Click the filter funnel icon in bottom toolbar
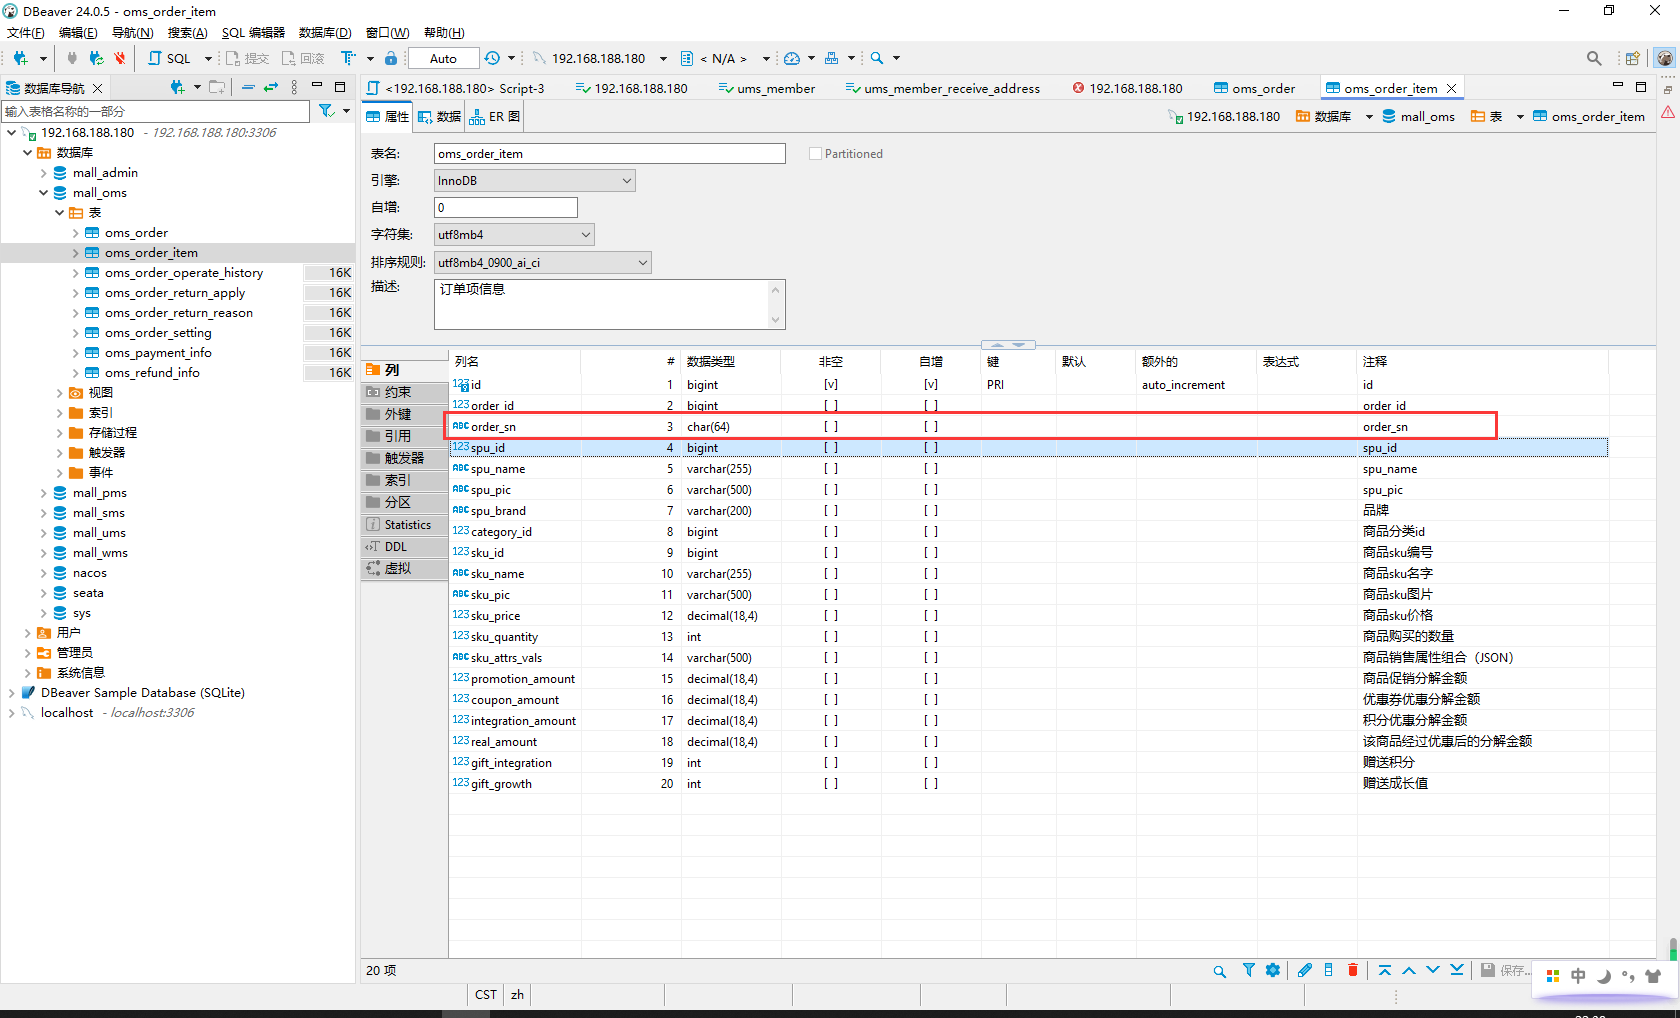This screenshot has width=1680, height=1018. (x=1249, y=970)
